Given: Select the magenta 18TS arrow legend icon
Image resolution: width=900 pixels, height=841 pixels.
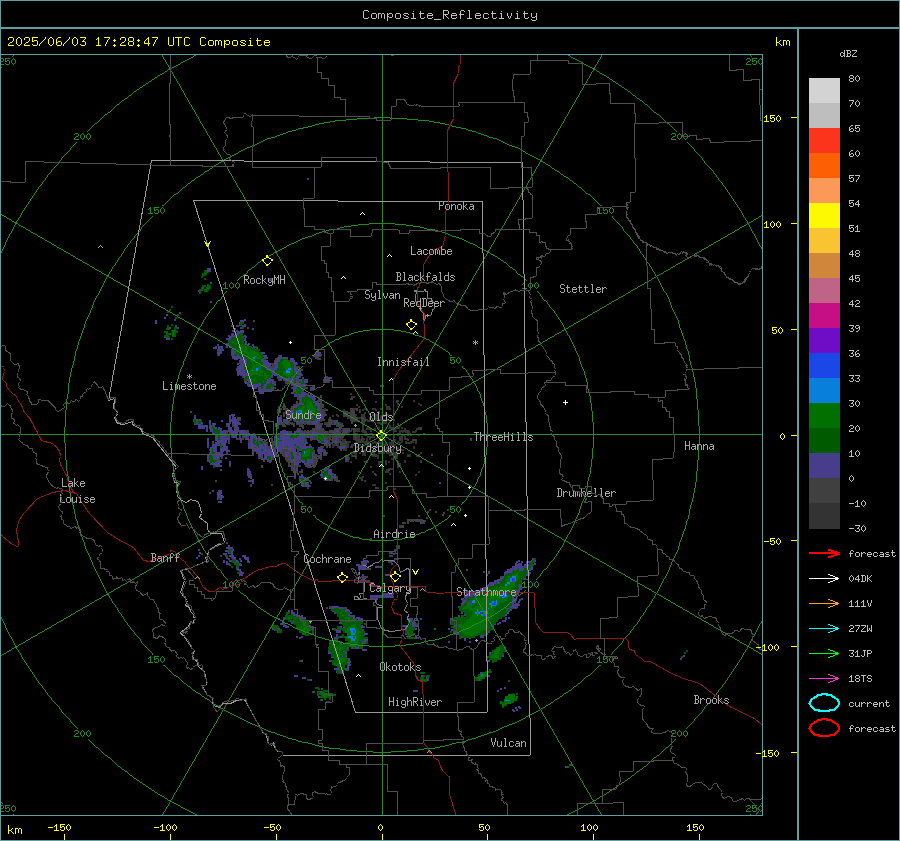Looking at the screenshot, I should (824, 679).
